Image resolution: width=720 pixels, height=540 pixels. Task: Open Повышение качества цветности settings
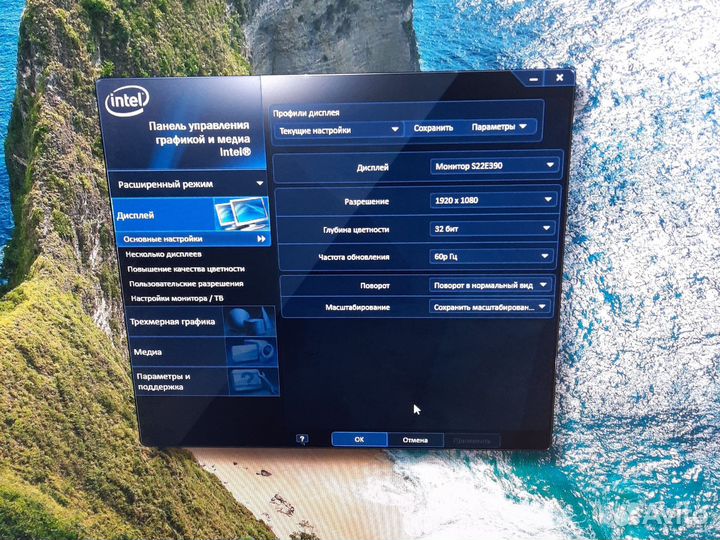[x=186, y=269]
